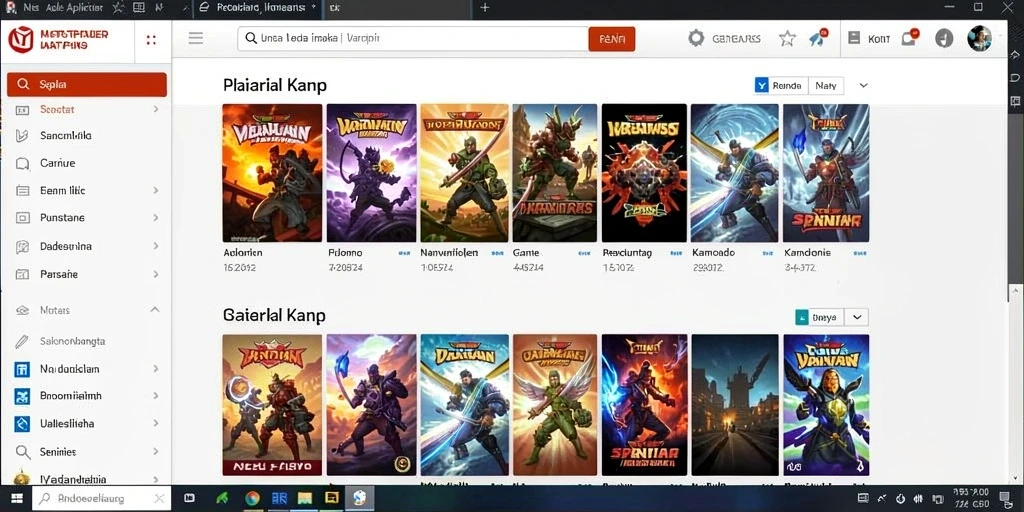This screenshot has height=512, width=1024.
Task: Expand the Scootat sidebar chevron
Action: 155,110
